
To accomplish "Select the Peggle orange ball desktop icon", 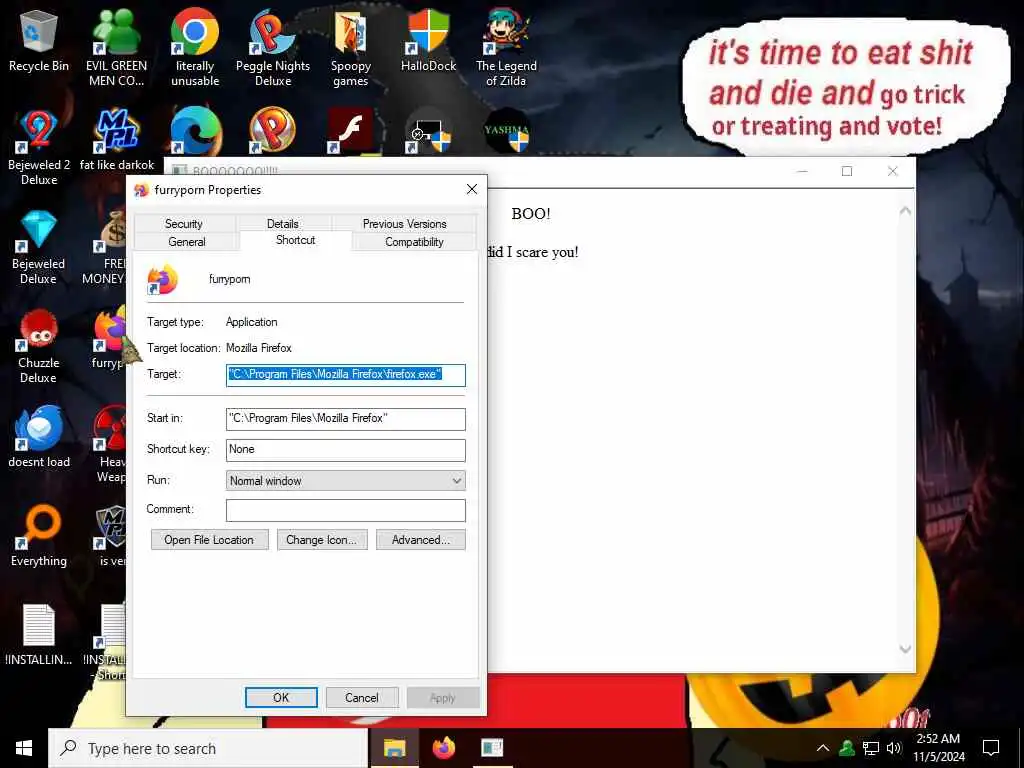I will pyautogui.click(x=273, y=131).
